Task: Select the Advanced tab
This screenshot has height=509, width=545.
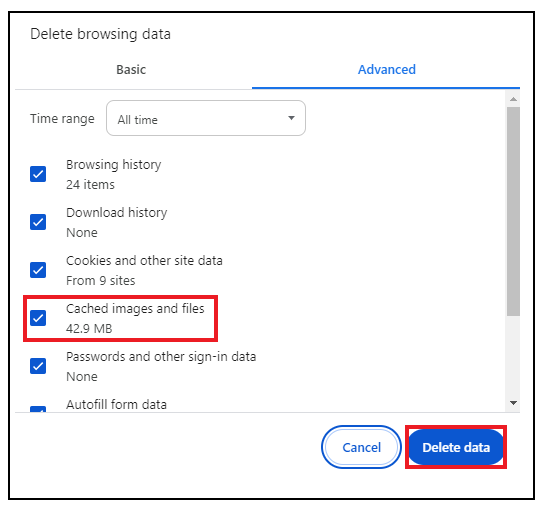Action: (x=387, y=70)
